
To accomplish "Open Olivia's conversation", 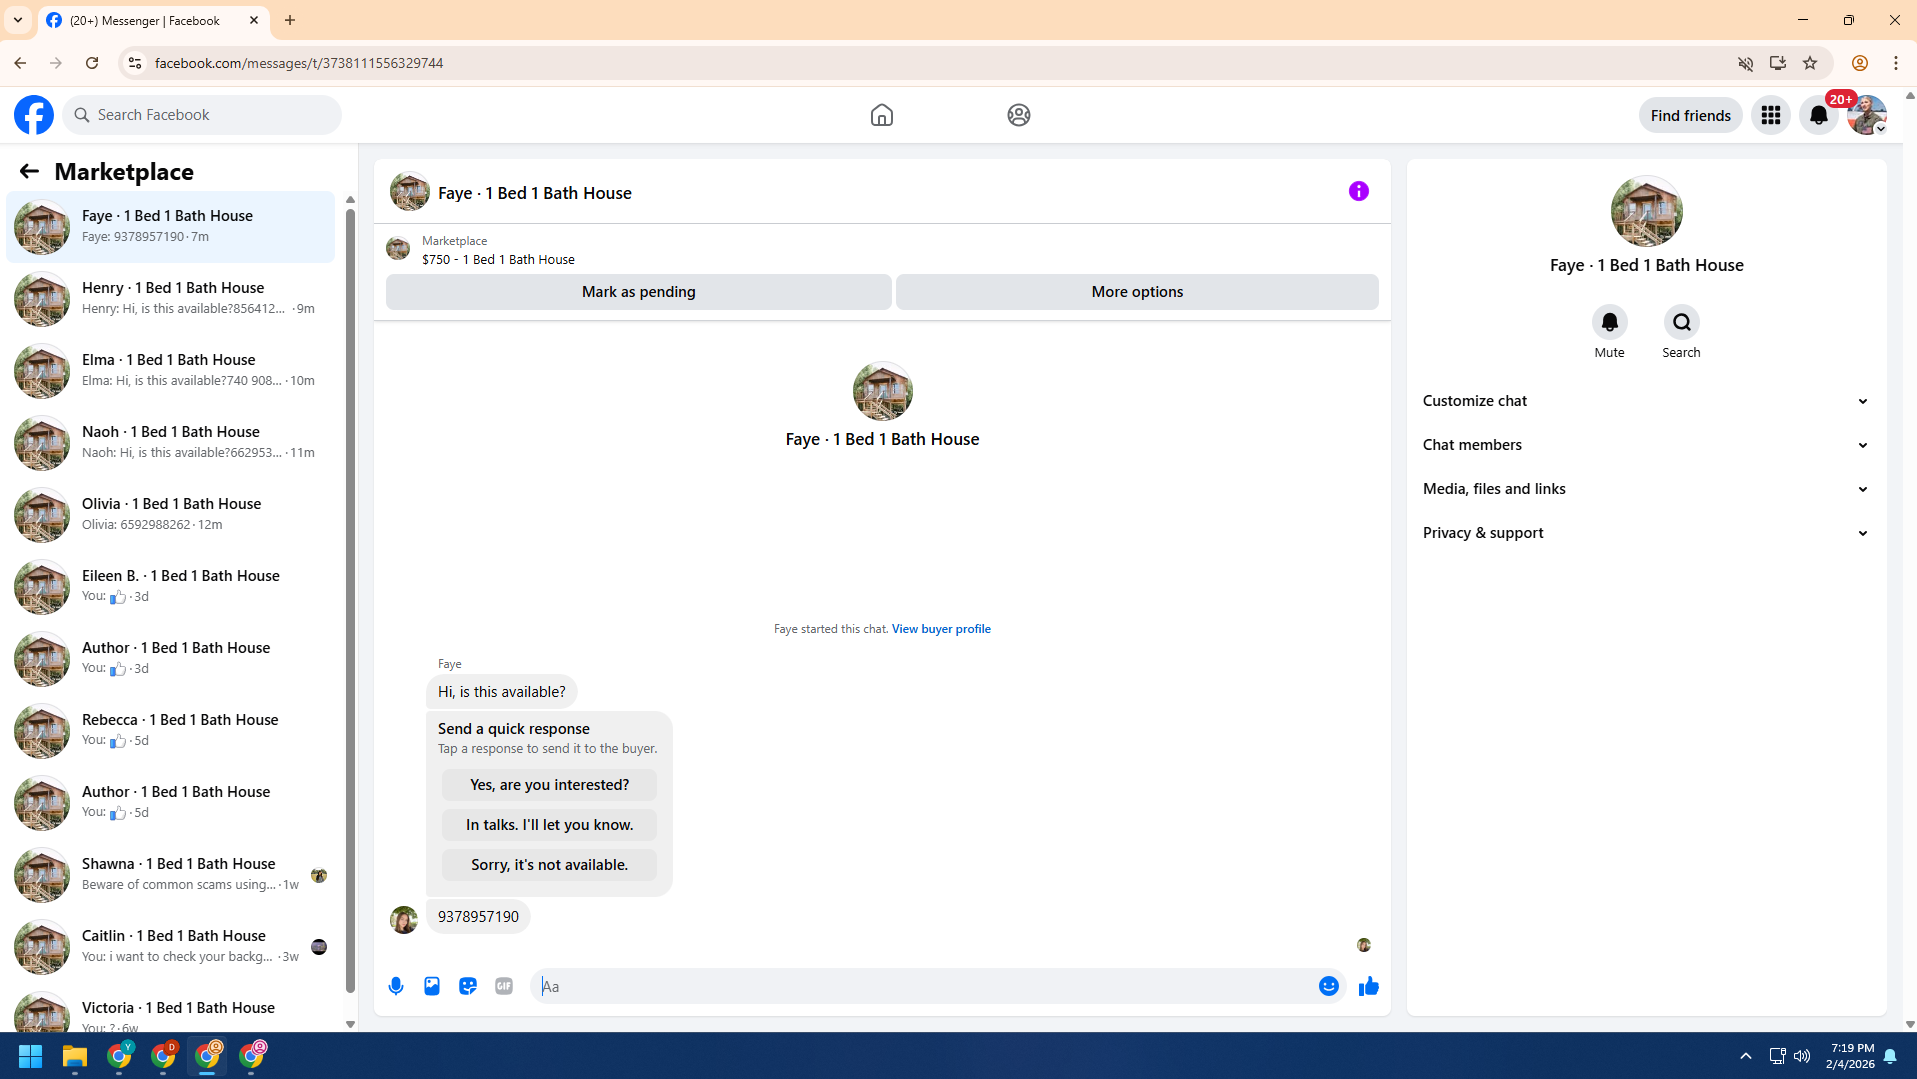I will (171, 515).
